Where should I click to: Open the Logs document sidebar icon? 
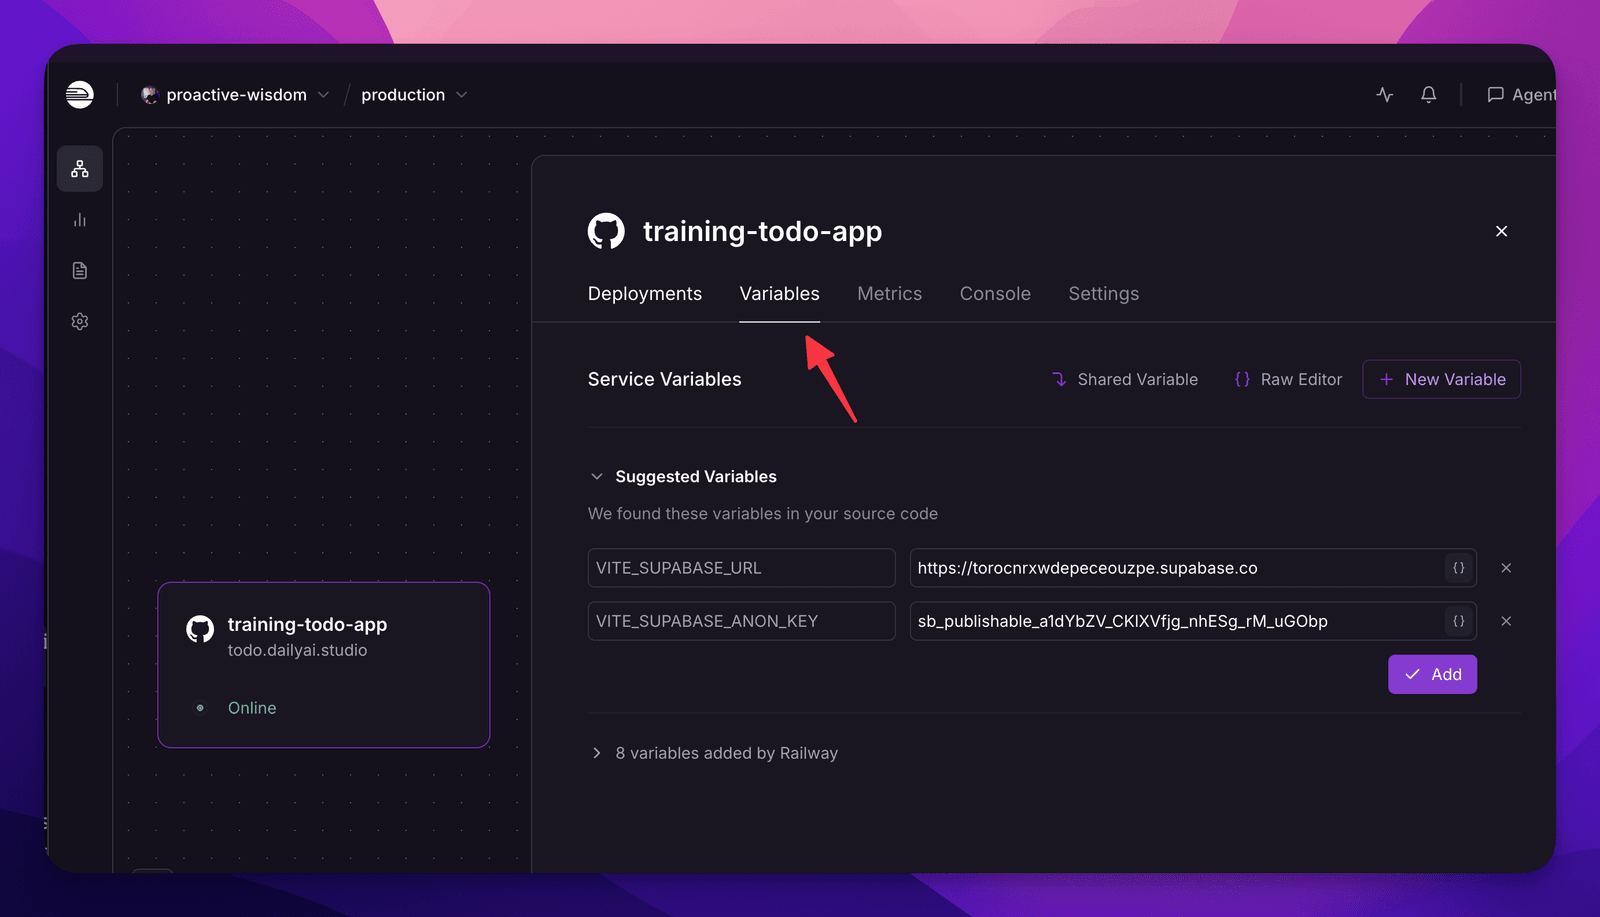coord(80,271)
